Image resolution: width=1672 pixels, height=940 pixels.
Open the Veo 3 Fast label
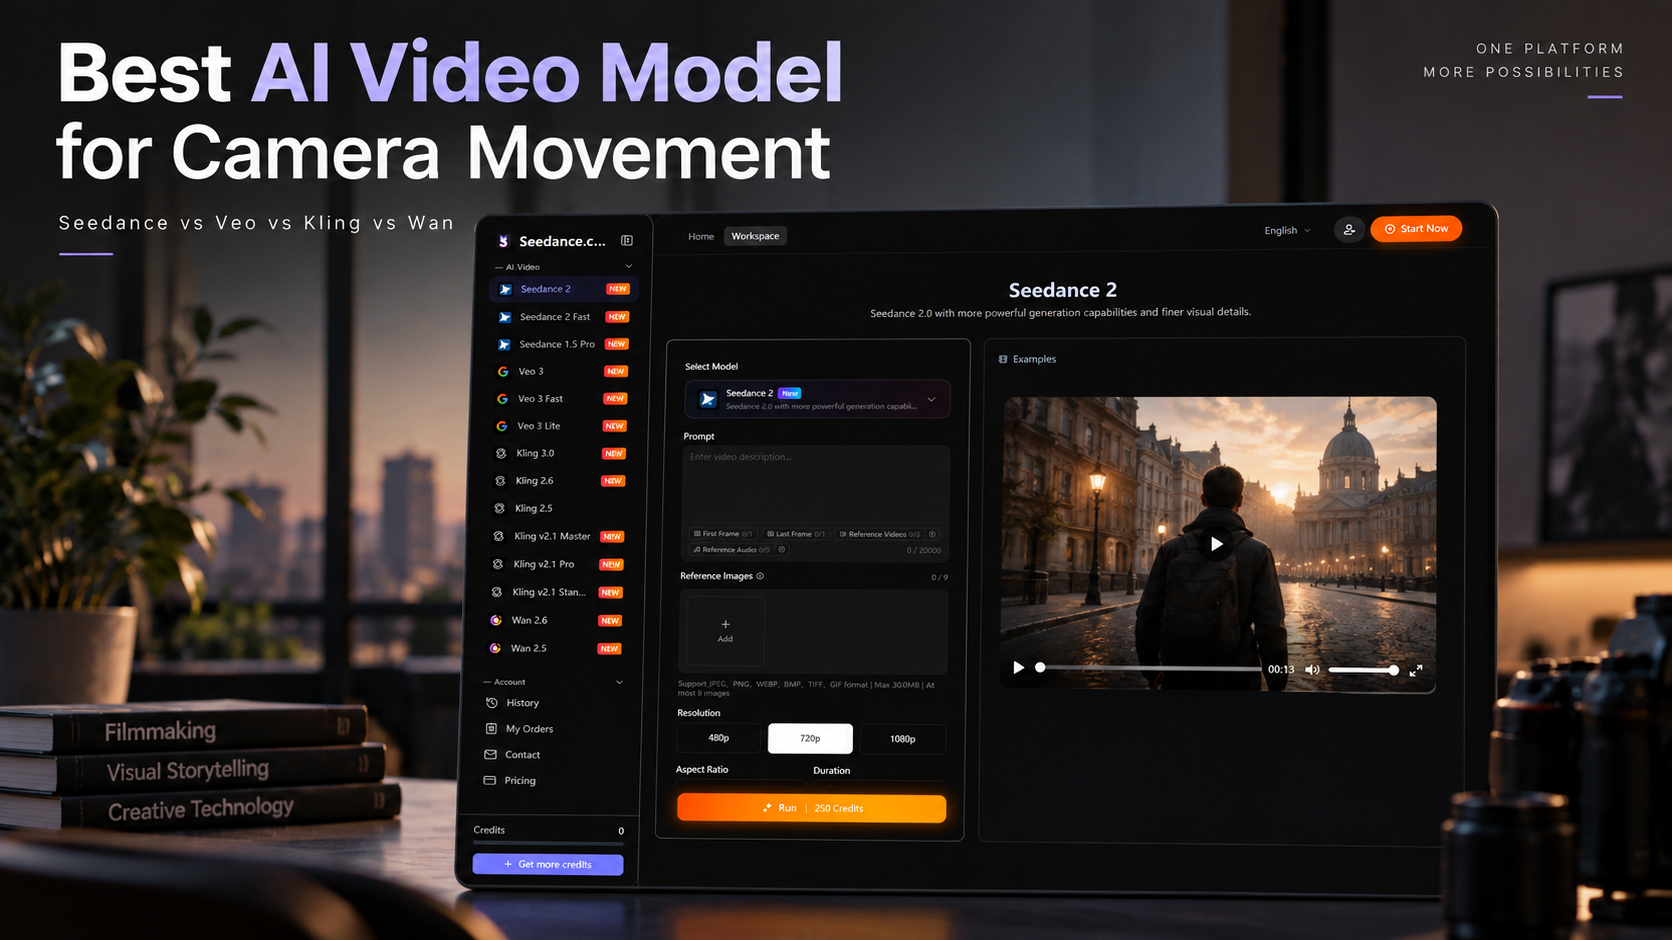[540, 398]
